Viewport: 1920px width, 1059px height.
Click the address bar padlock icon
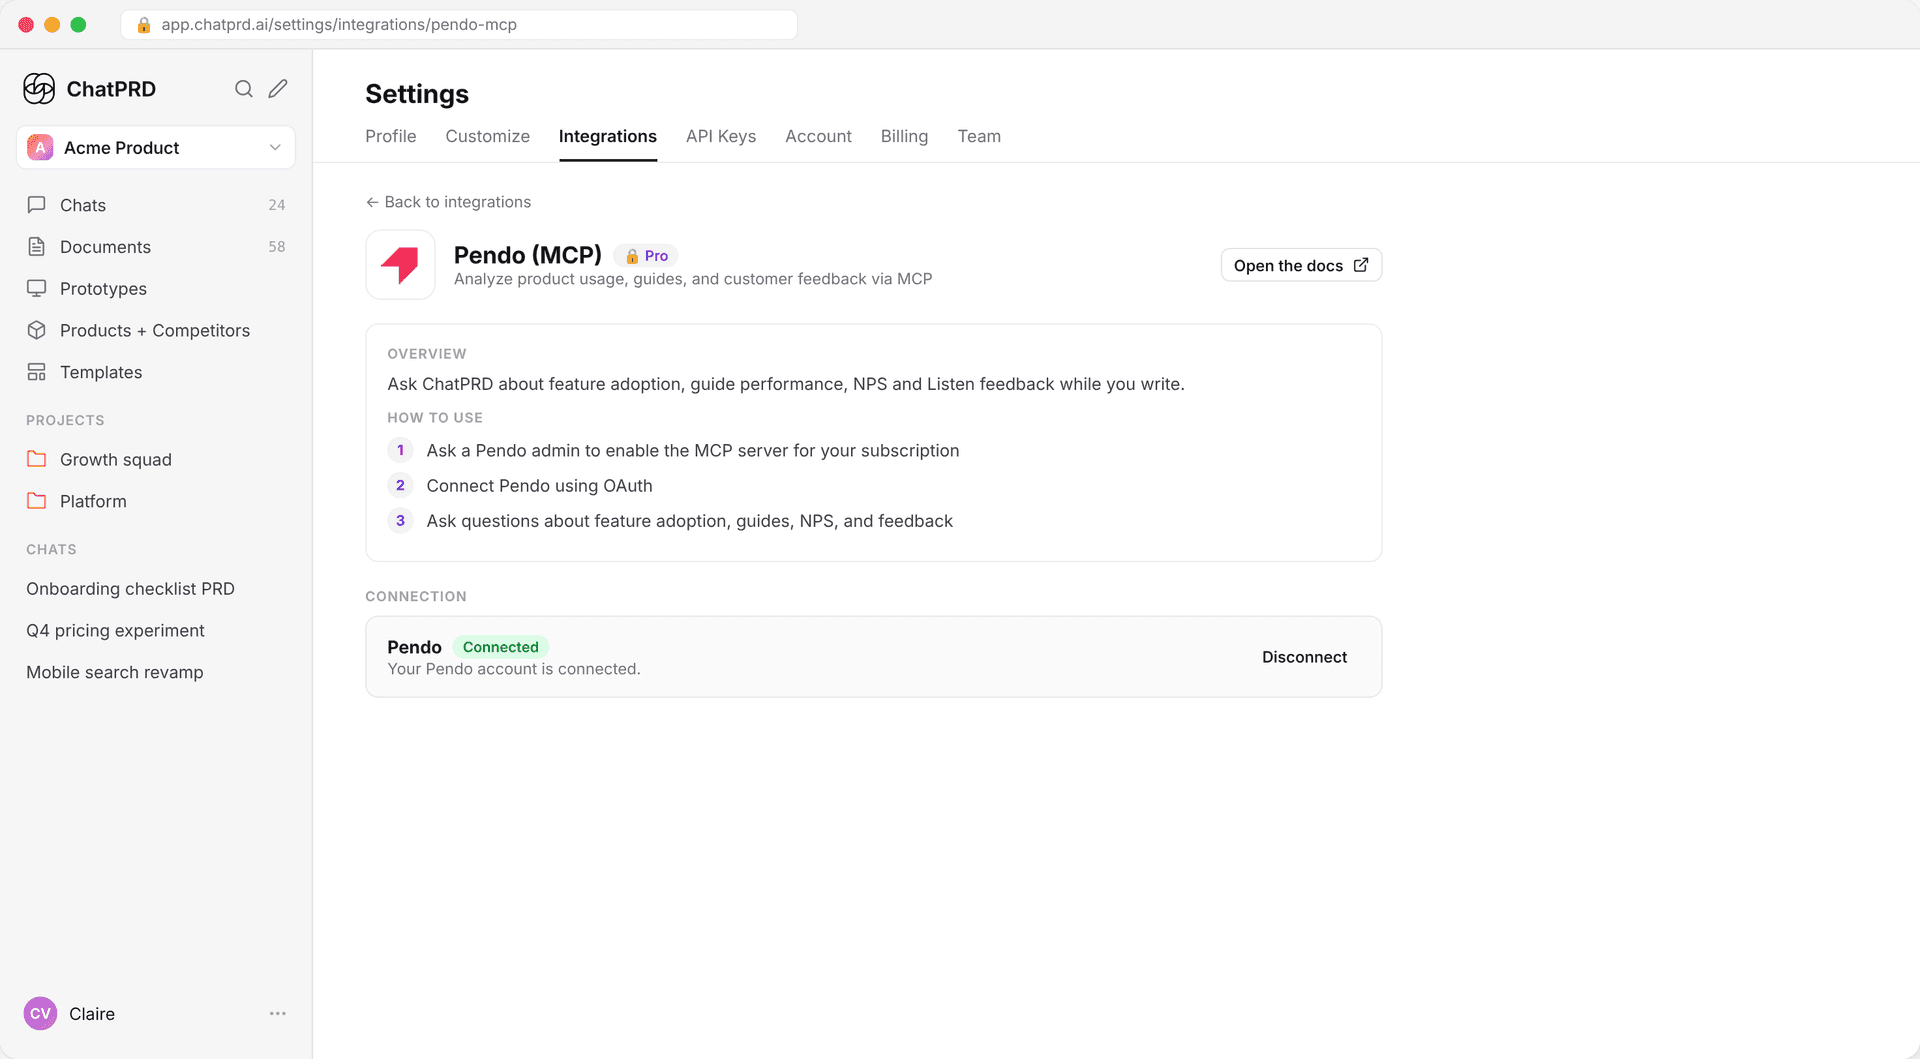[144, 25]
